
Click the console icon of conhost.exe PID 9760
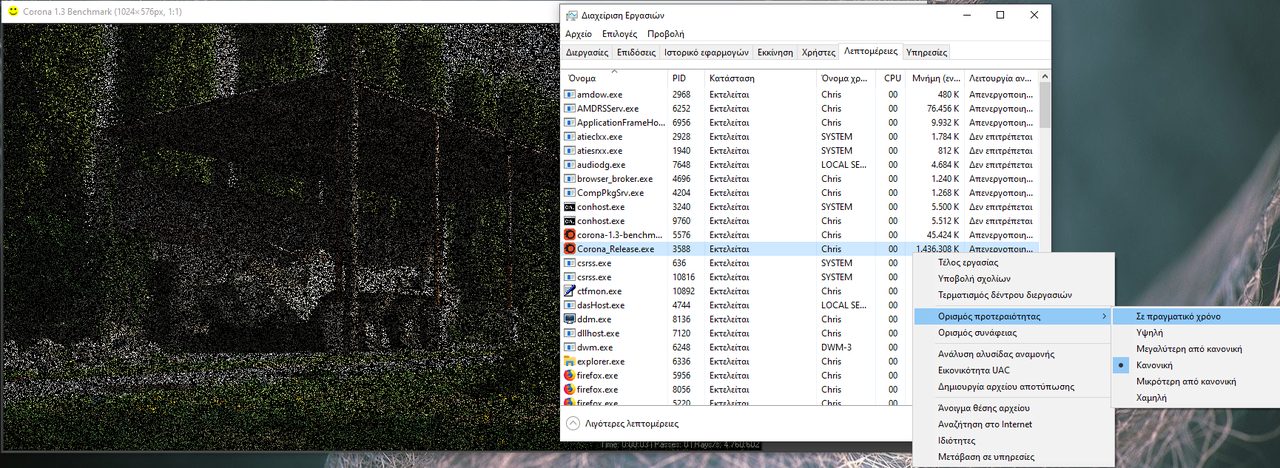(569, 221)
